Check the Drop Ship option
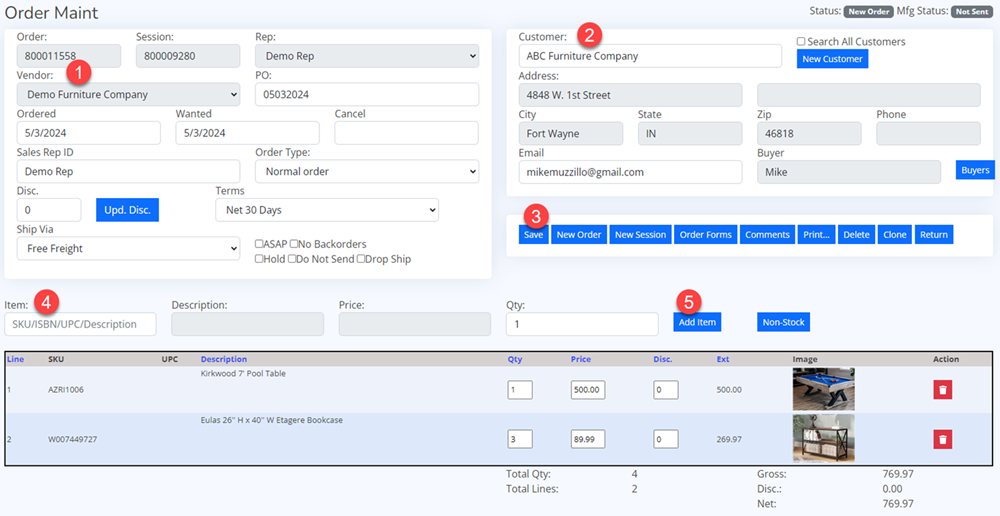Viewport: 1000px width, 516px height. pyautogui.click(x=362, y=259)
